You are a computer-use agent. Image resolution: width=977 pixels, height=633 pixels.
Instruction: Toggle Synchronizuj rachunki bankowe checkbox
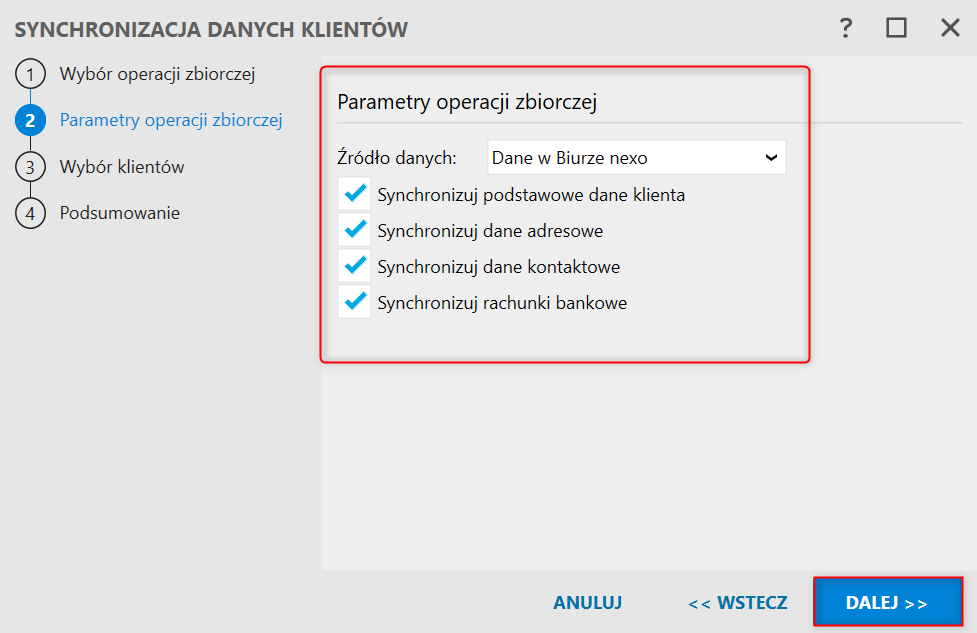pos(354,302)
